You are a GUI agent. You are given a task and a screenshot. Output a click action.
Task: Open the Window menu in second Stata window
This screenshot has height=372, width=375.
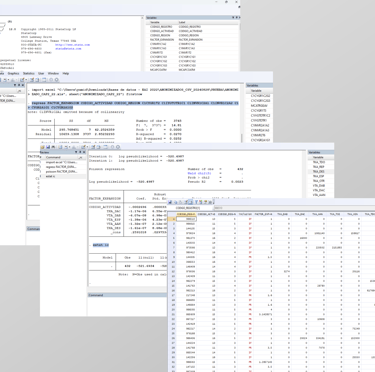click(53, 73)
